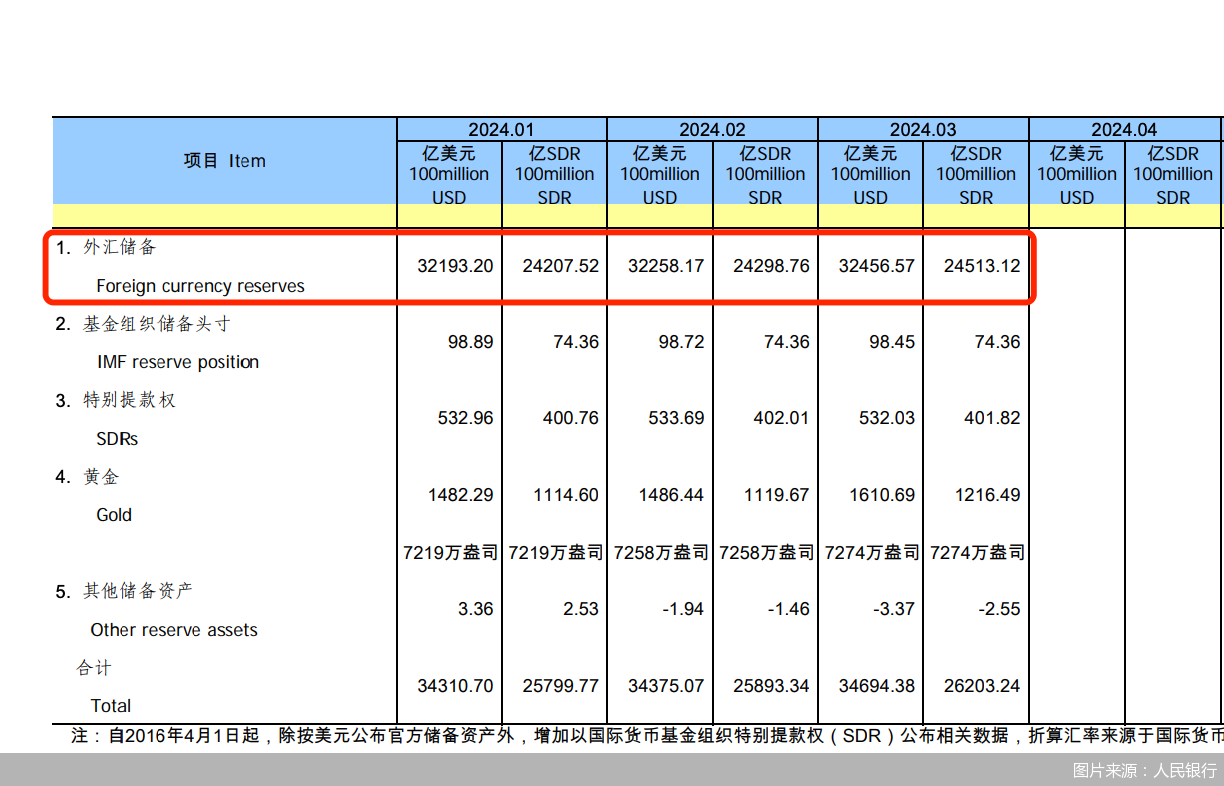Pick the 32456.57 cell
The height and width of the screenshot is (786, 1224).
[x=876, y=266]
